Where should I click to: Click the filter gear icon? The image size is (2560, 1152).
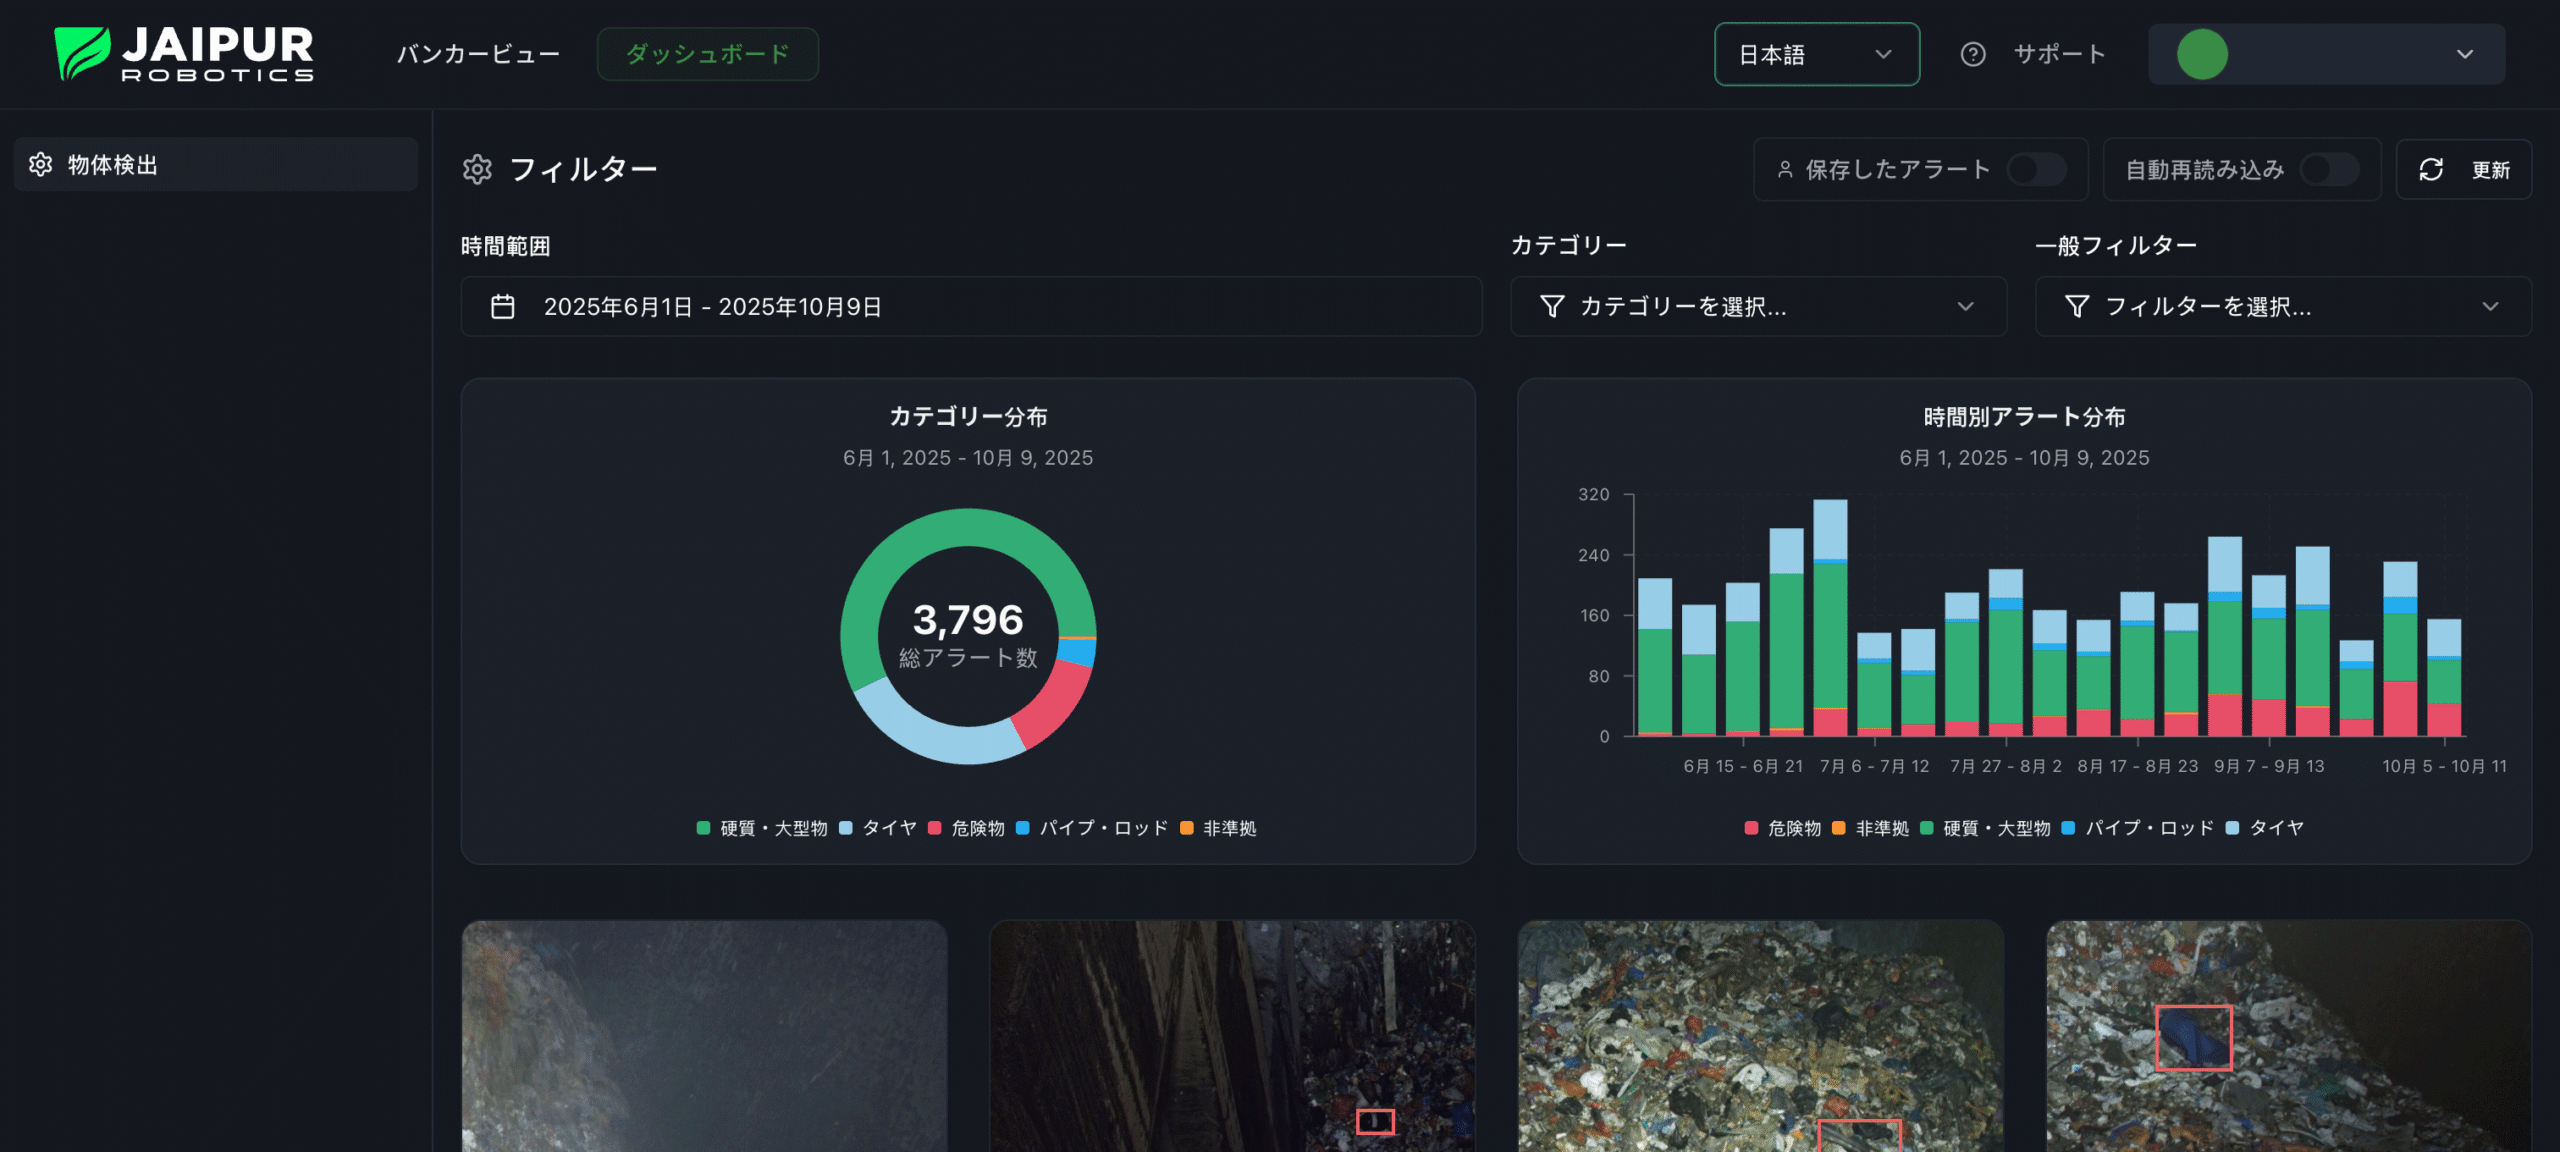(477, 169)
